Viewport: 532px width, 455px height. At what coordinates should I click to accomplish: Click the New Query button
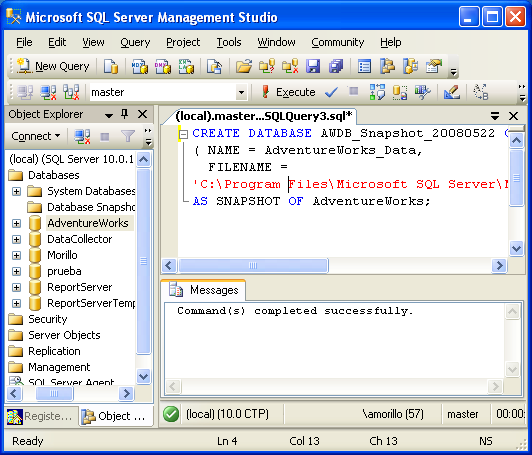[x=53, y=66]
